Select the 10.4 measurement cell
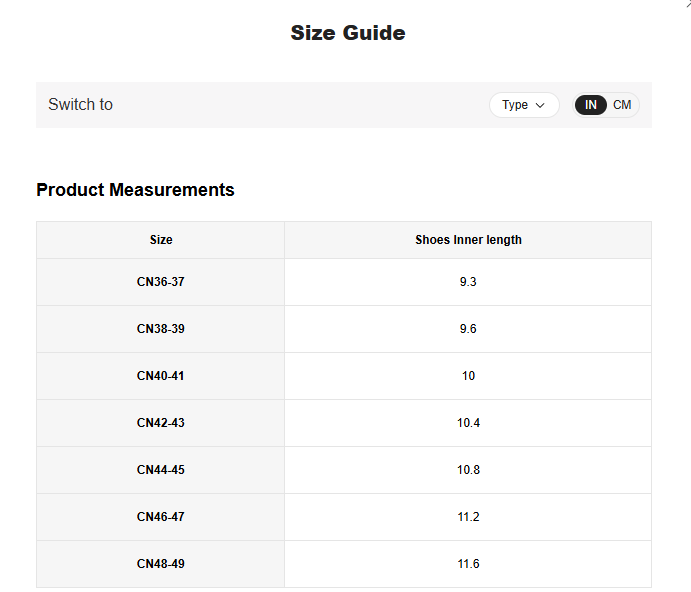The width and height of the screenshot is (691, 592). (x=468, y=423)
